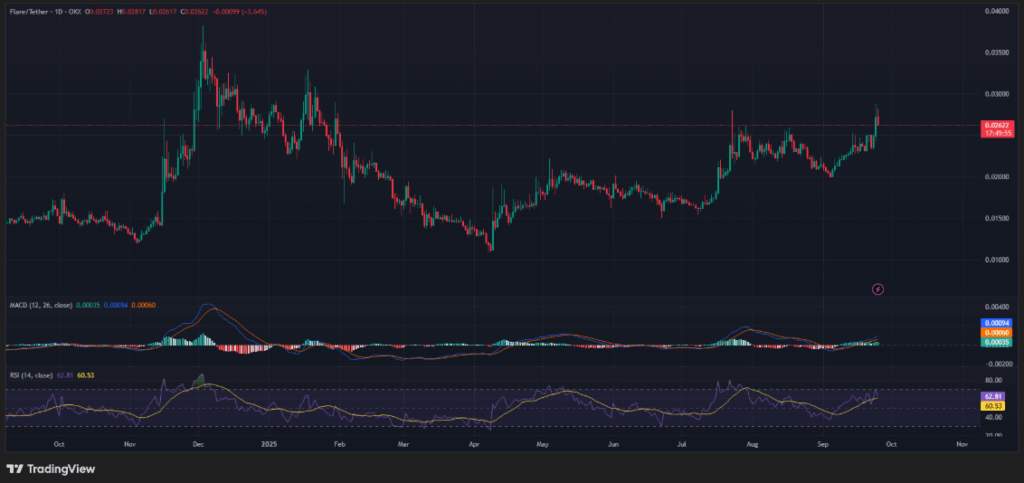Click the 2025 year marker on time axis

pos(267,442)
